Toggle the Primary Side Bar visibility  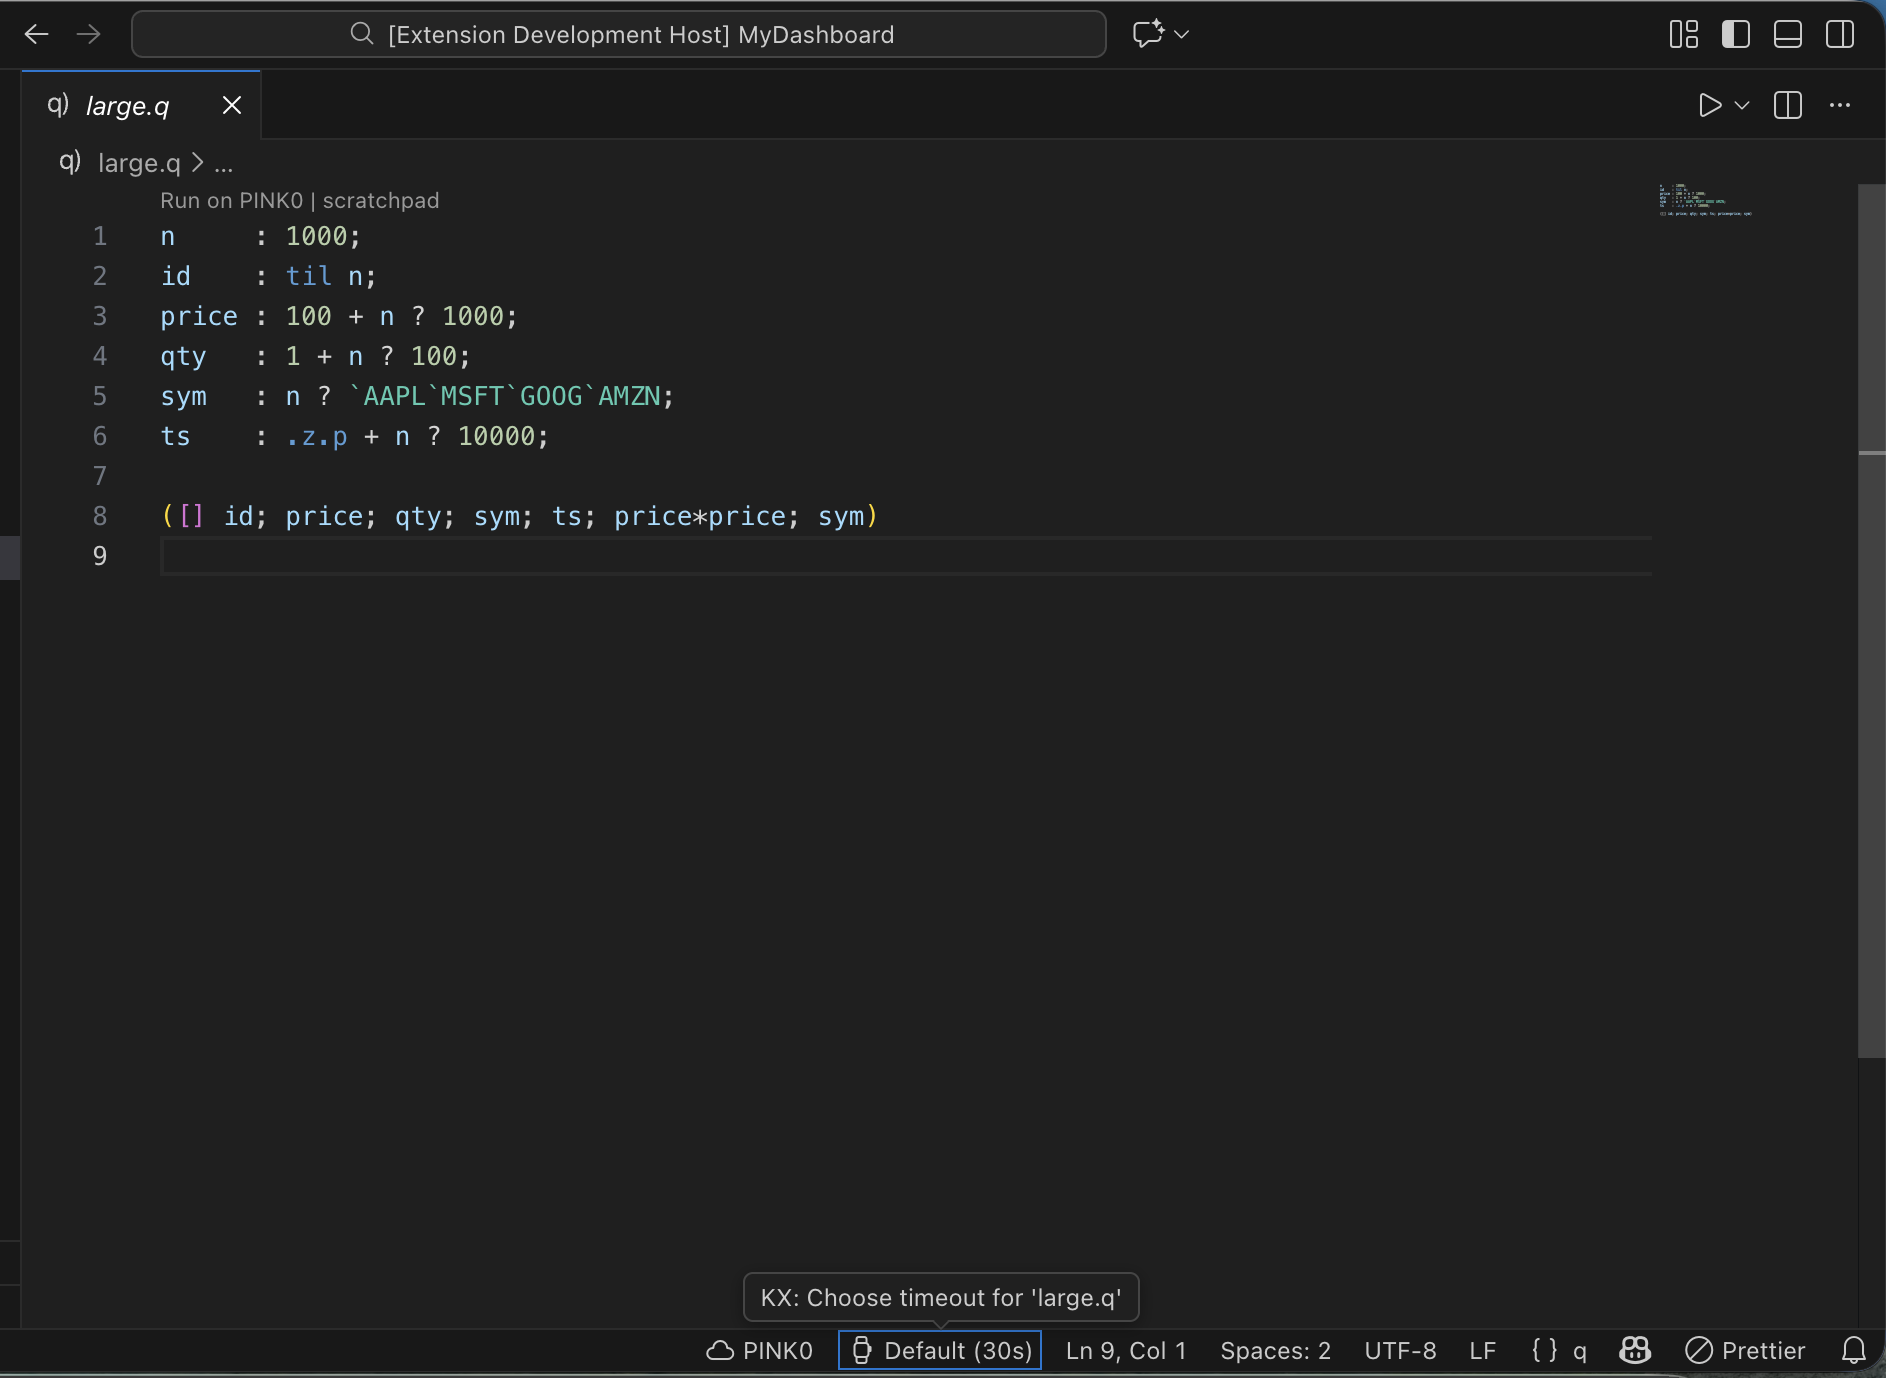coord(1735,34)
